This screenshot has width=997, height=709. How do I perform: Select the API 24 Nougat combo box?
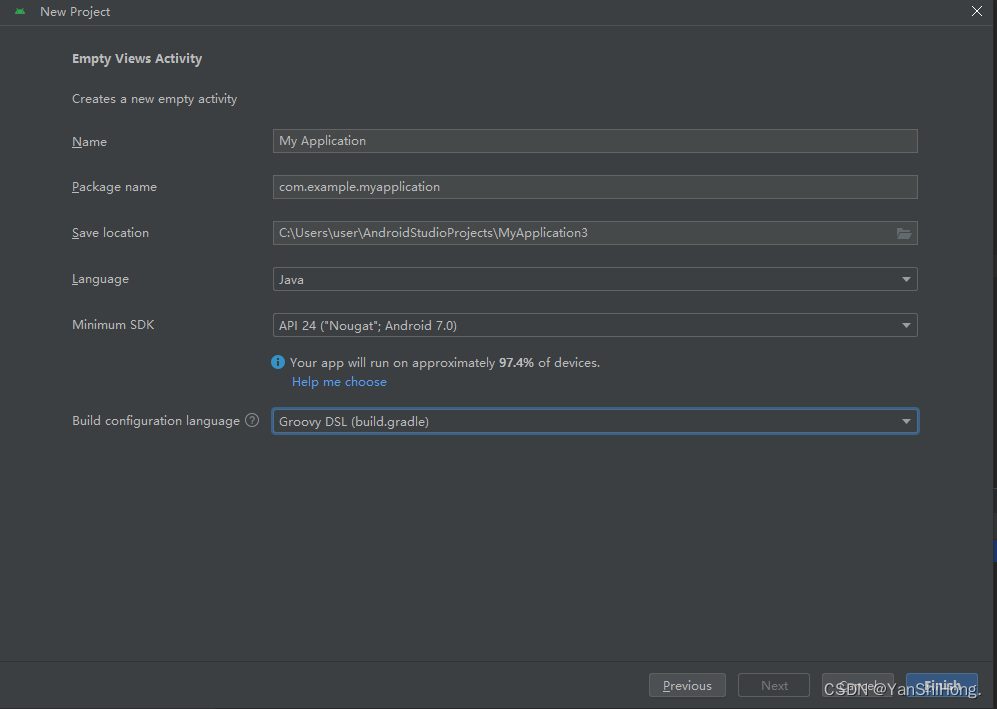click(x=595, y=326)
